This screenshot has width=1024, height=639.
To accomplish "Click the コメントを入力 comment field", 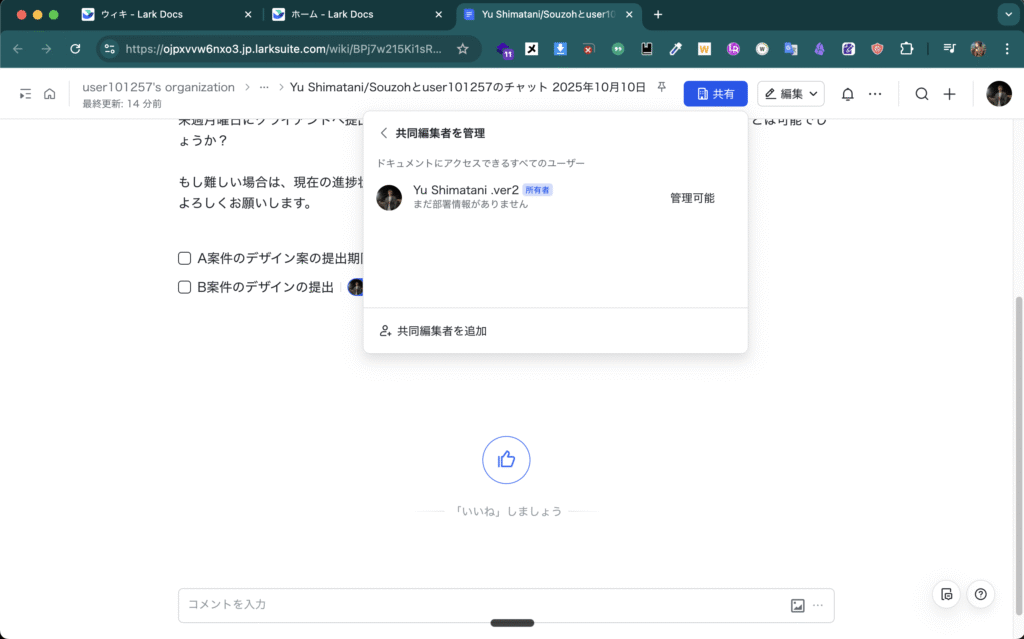I will pos(480,605).
